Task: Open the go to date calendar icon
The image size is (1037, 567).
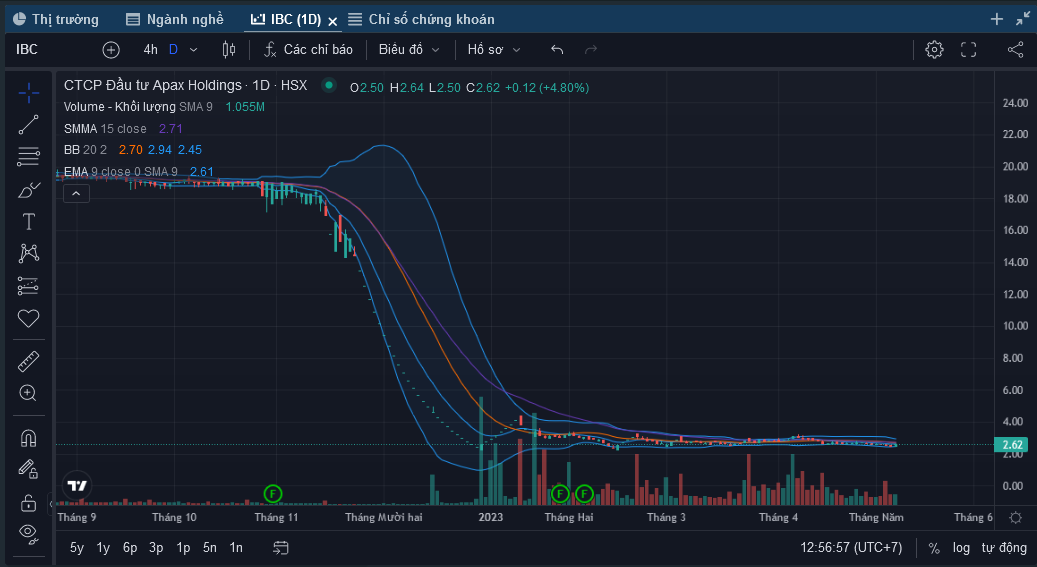Action: pos(281,548)
